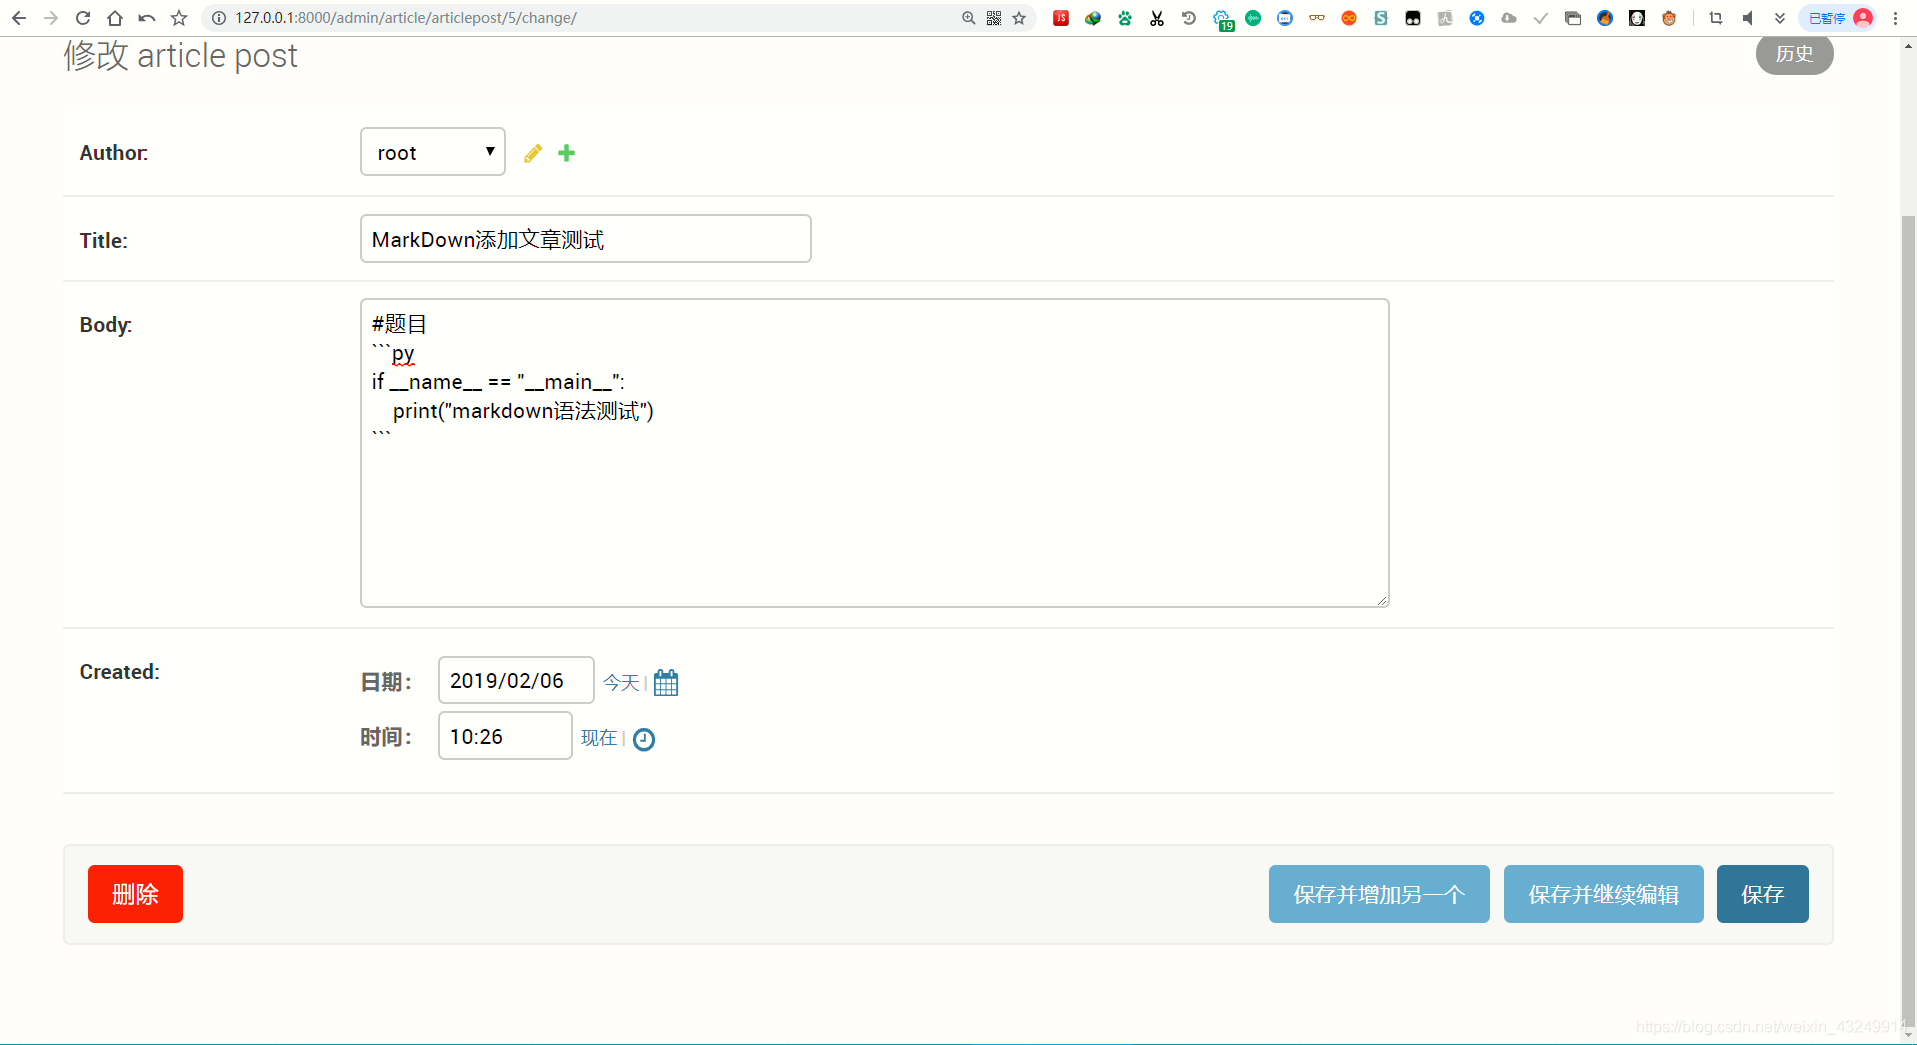Click the 已暂停 profile button
The width and height of the screenshot is (1917, 1045).
[1838, 18]
